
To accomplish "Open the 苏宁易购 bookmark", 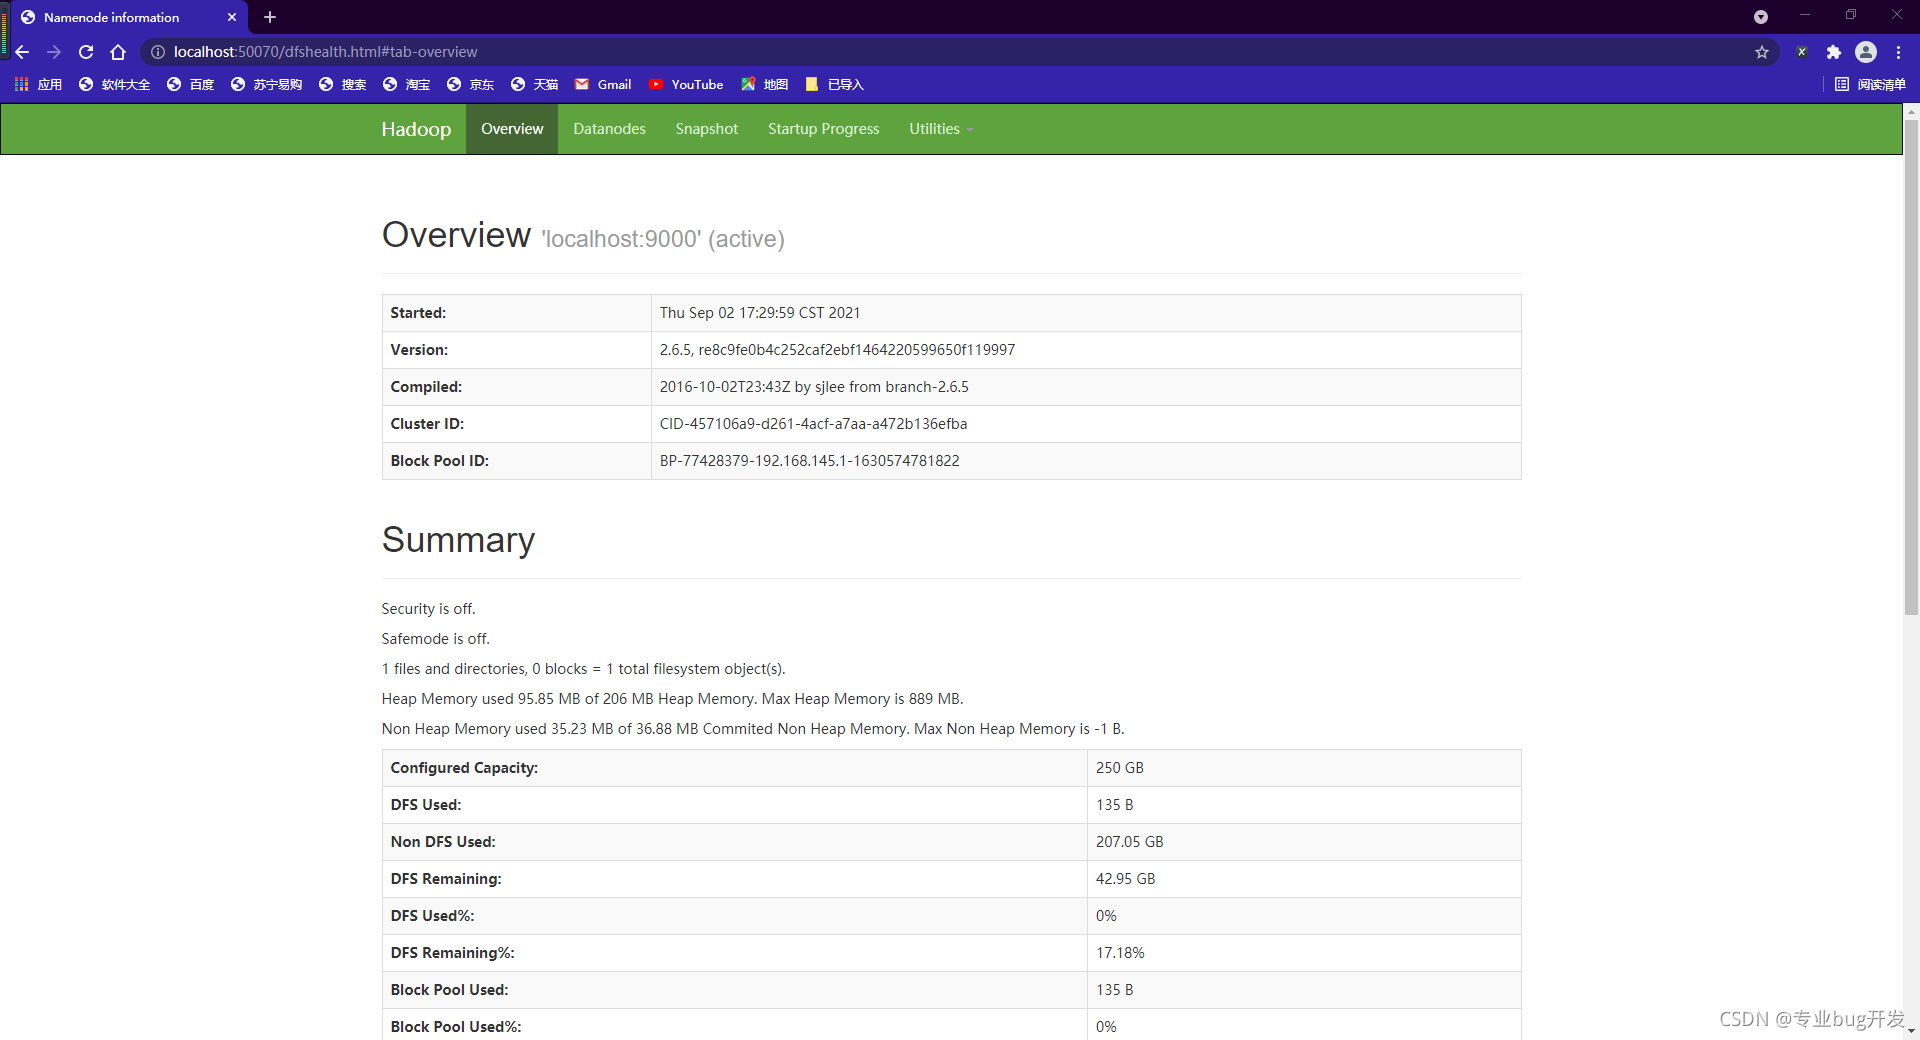I will click(266, 85).
